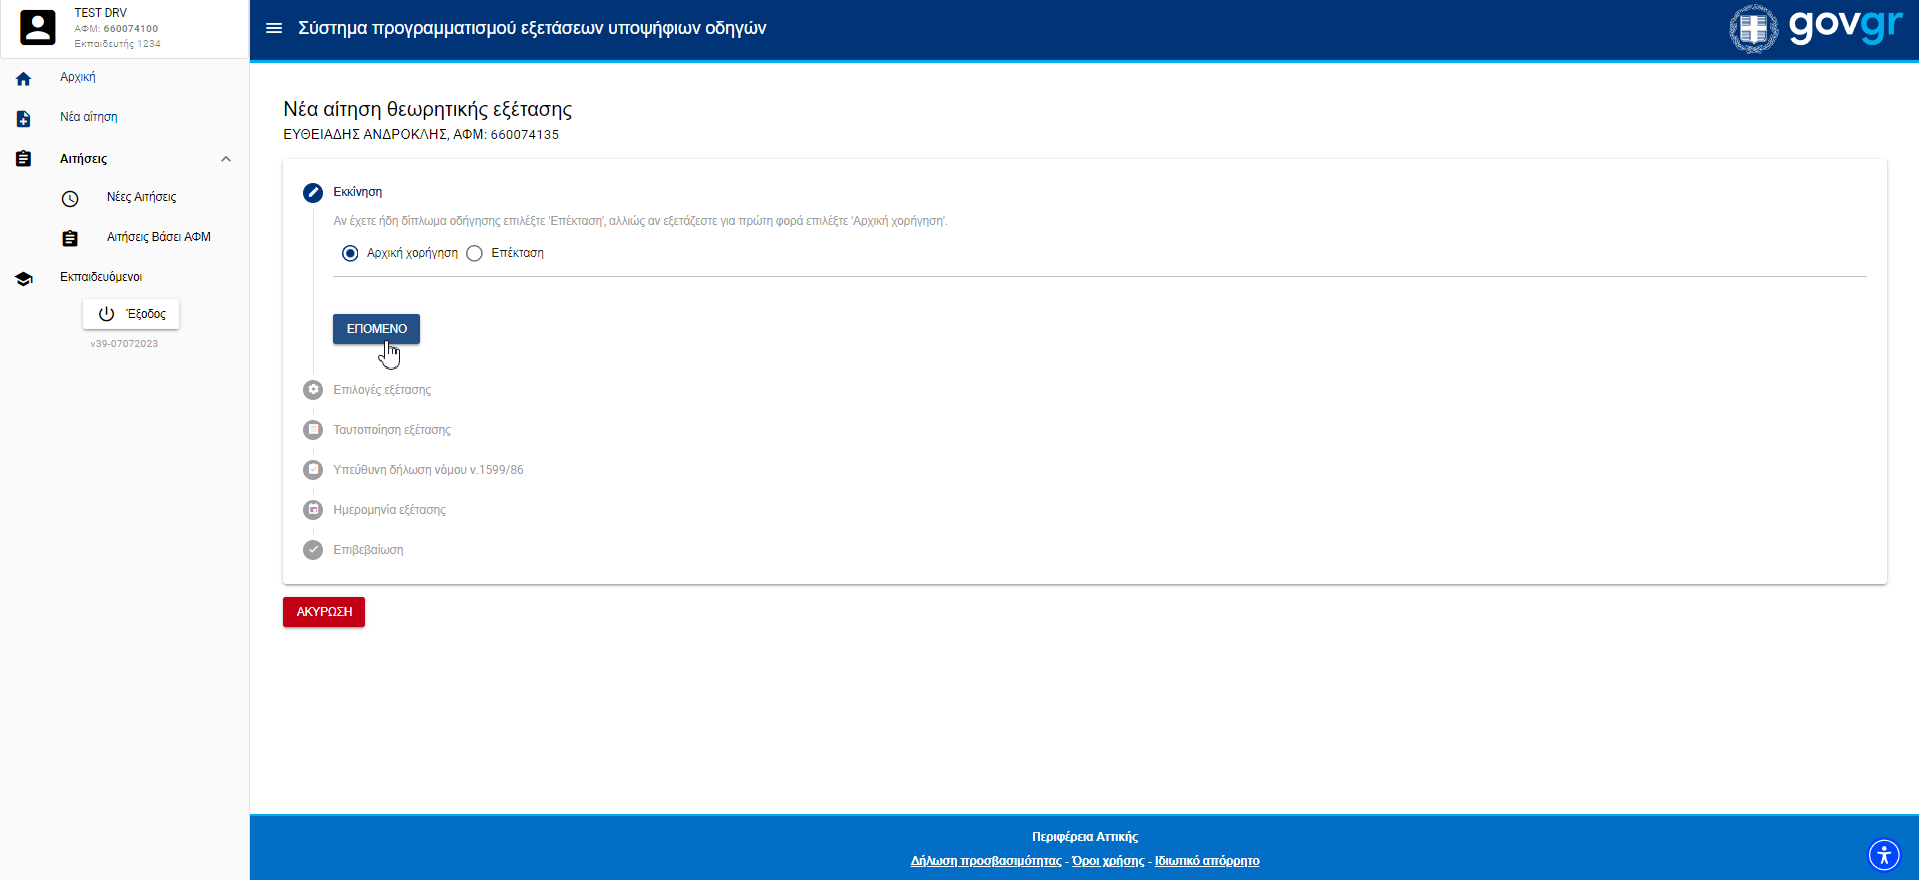
Task: Collapse the Αιτήσεις sidebar section
Action: (226, 159)
